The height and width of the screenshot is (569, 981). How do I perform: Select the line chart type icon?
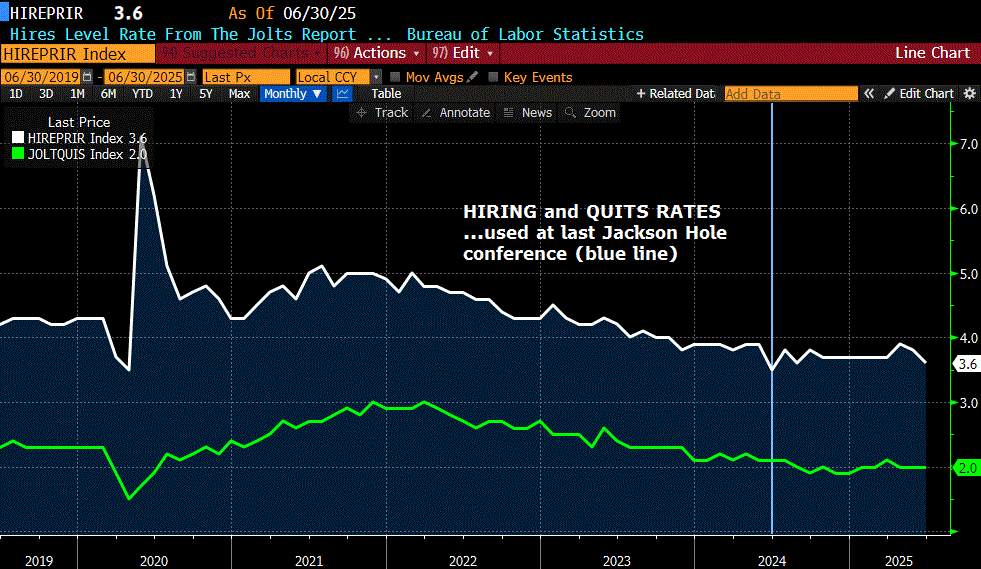click(342, 94)
